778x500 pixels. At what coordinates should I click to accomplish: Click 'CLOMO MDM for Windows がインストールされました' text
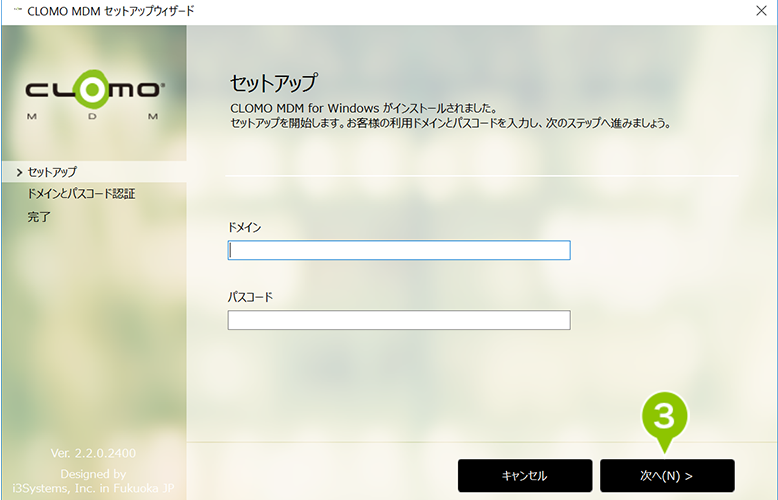tap(363, 108)
